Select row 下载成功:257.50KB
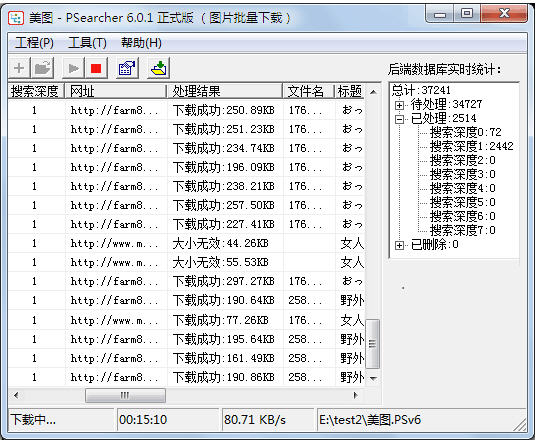The width and height of the screenshot is (536, 440). coord(187,205)
